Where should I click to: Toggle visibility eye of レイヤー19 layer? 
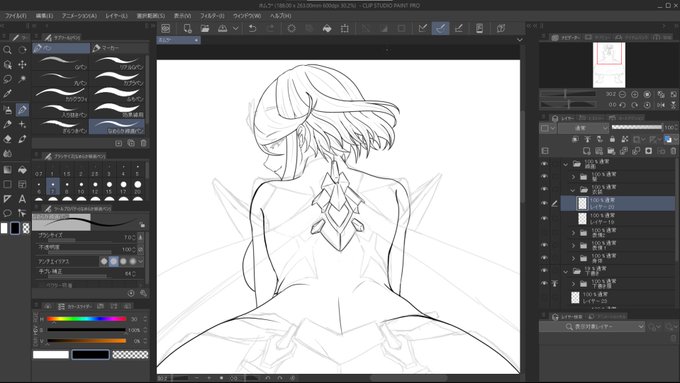(x=544, y=218)
